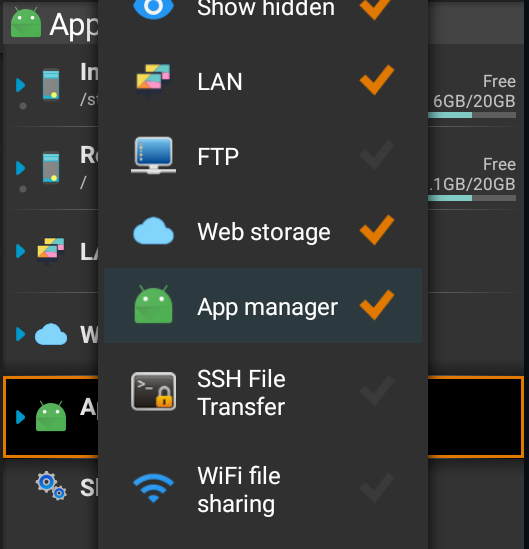
Task: Click the FTP monitor icon
Action: click(x=153, y=155)
